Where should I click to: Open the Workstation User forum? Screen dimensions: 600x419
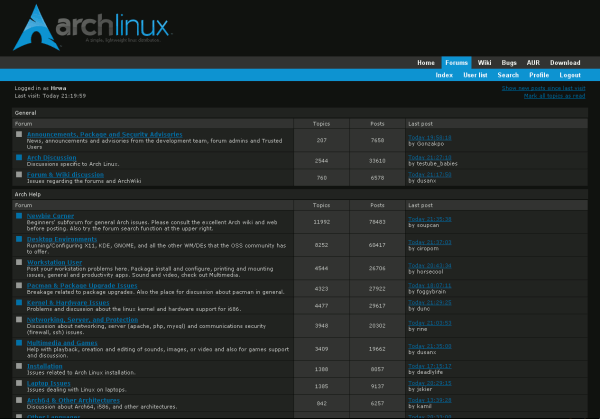tap(54, 262)
